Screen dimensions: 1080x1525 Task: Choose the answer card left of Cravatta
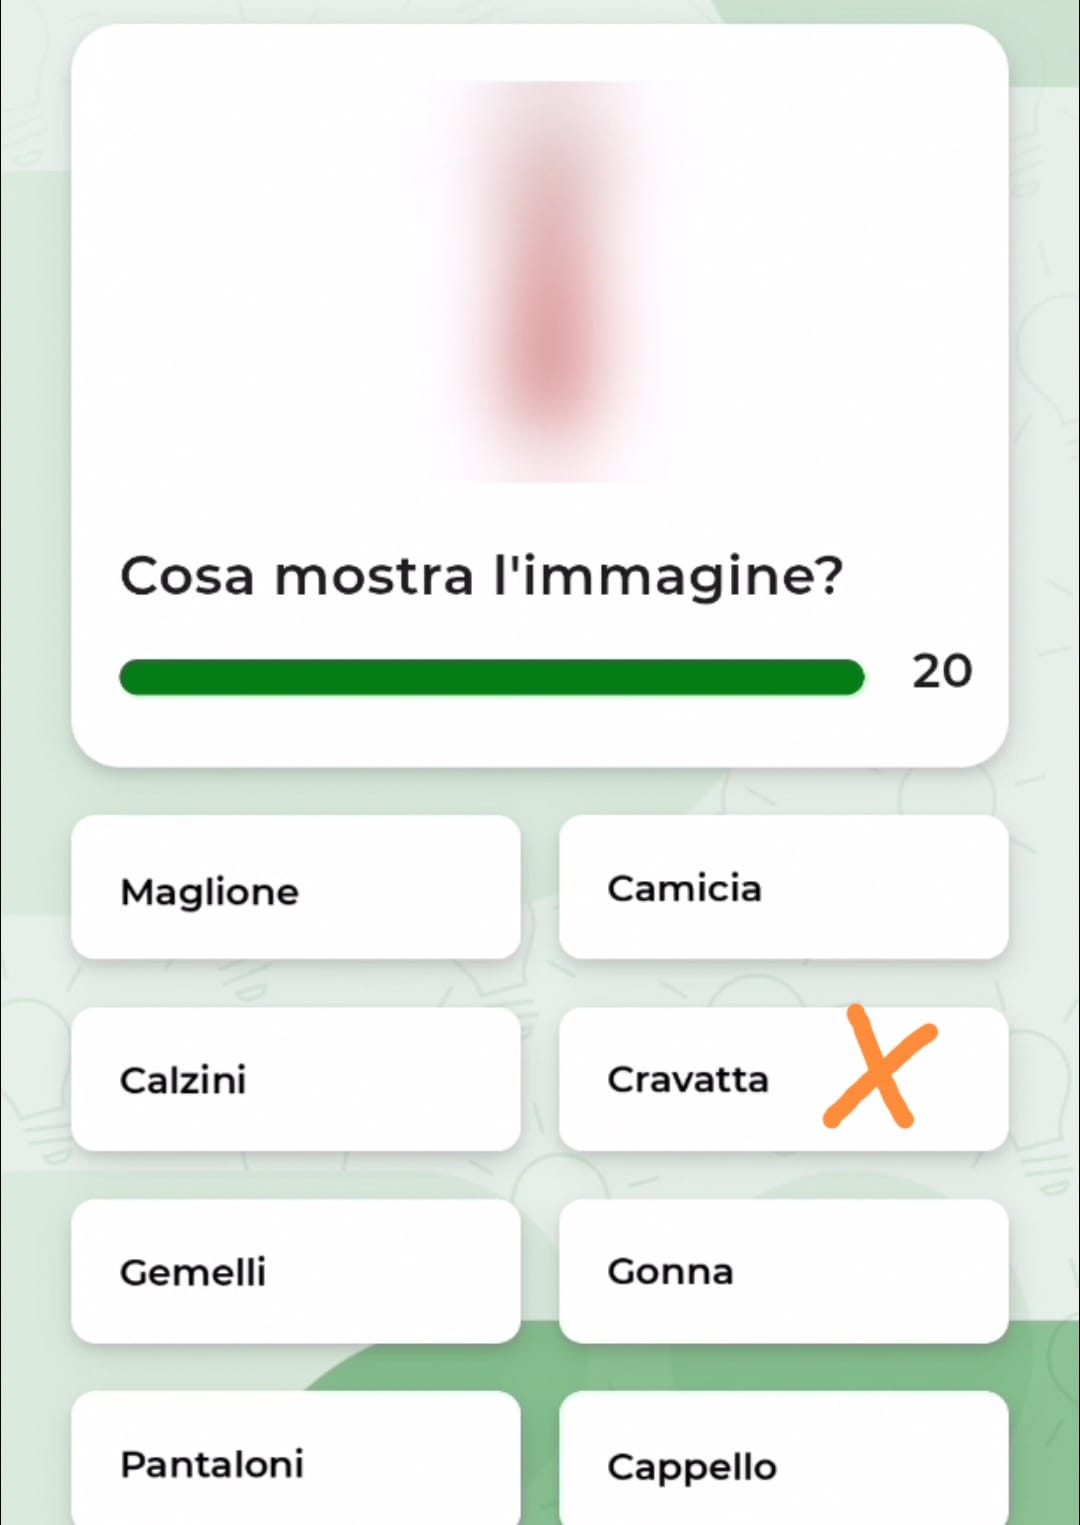pos(296,1079)
